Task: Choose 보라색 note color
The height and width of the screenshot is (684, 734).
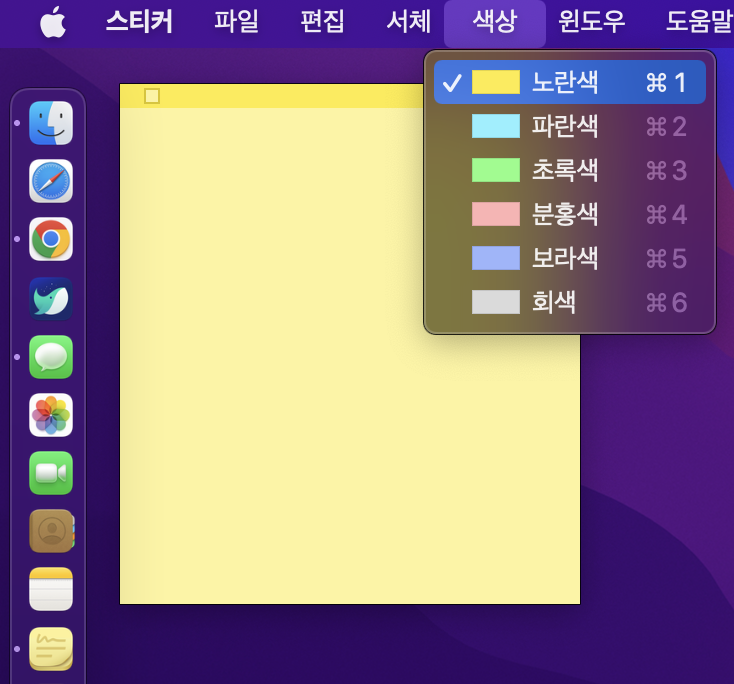Action: click(x=570, y=258)
